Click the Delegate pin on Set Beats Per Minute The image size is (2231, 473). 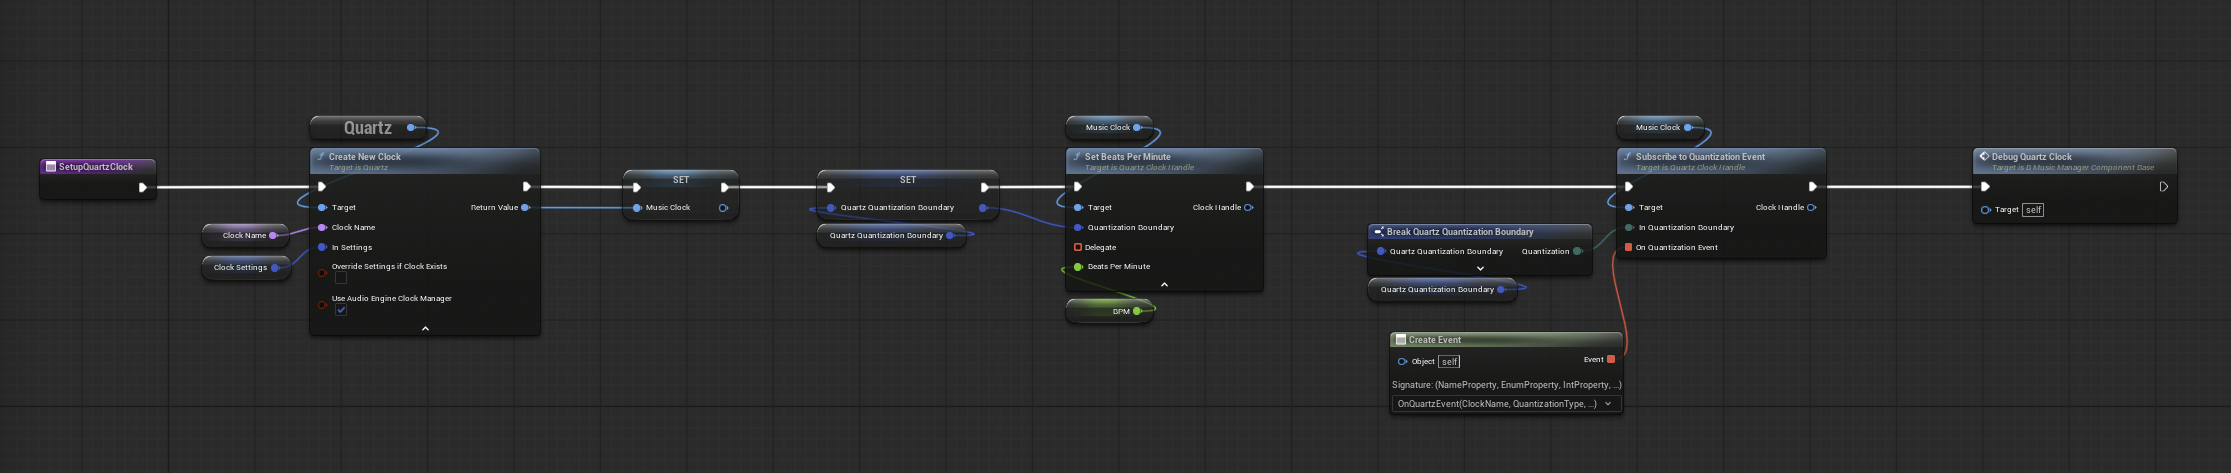click(x=1078, y=247)
